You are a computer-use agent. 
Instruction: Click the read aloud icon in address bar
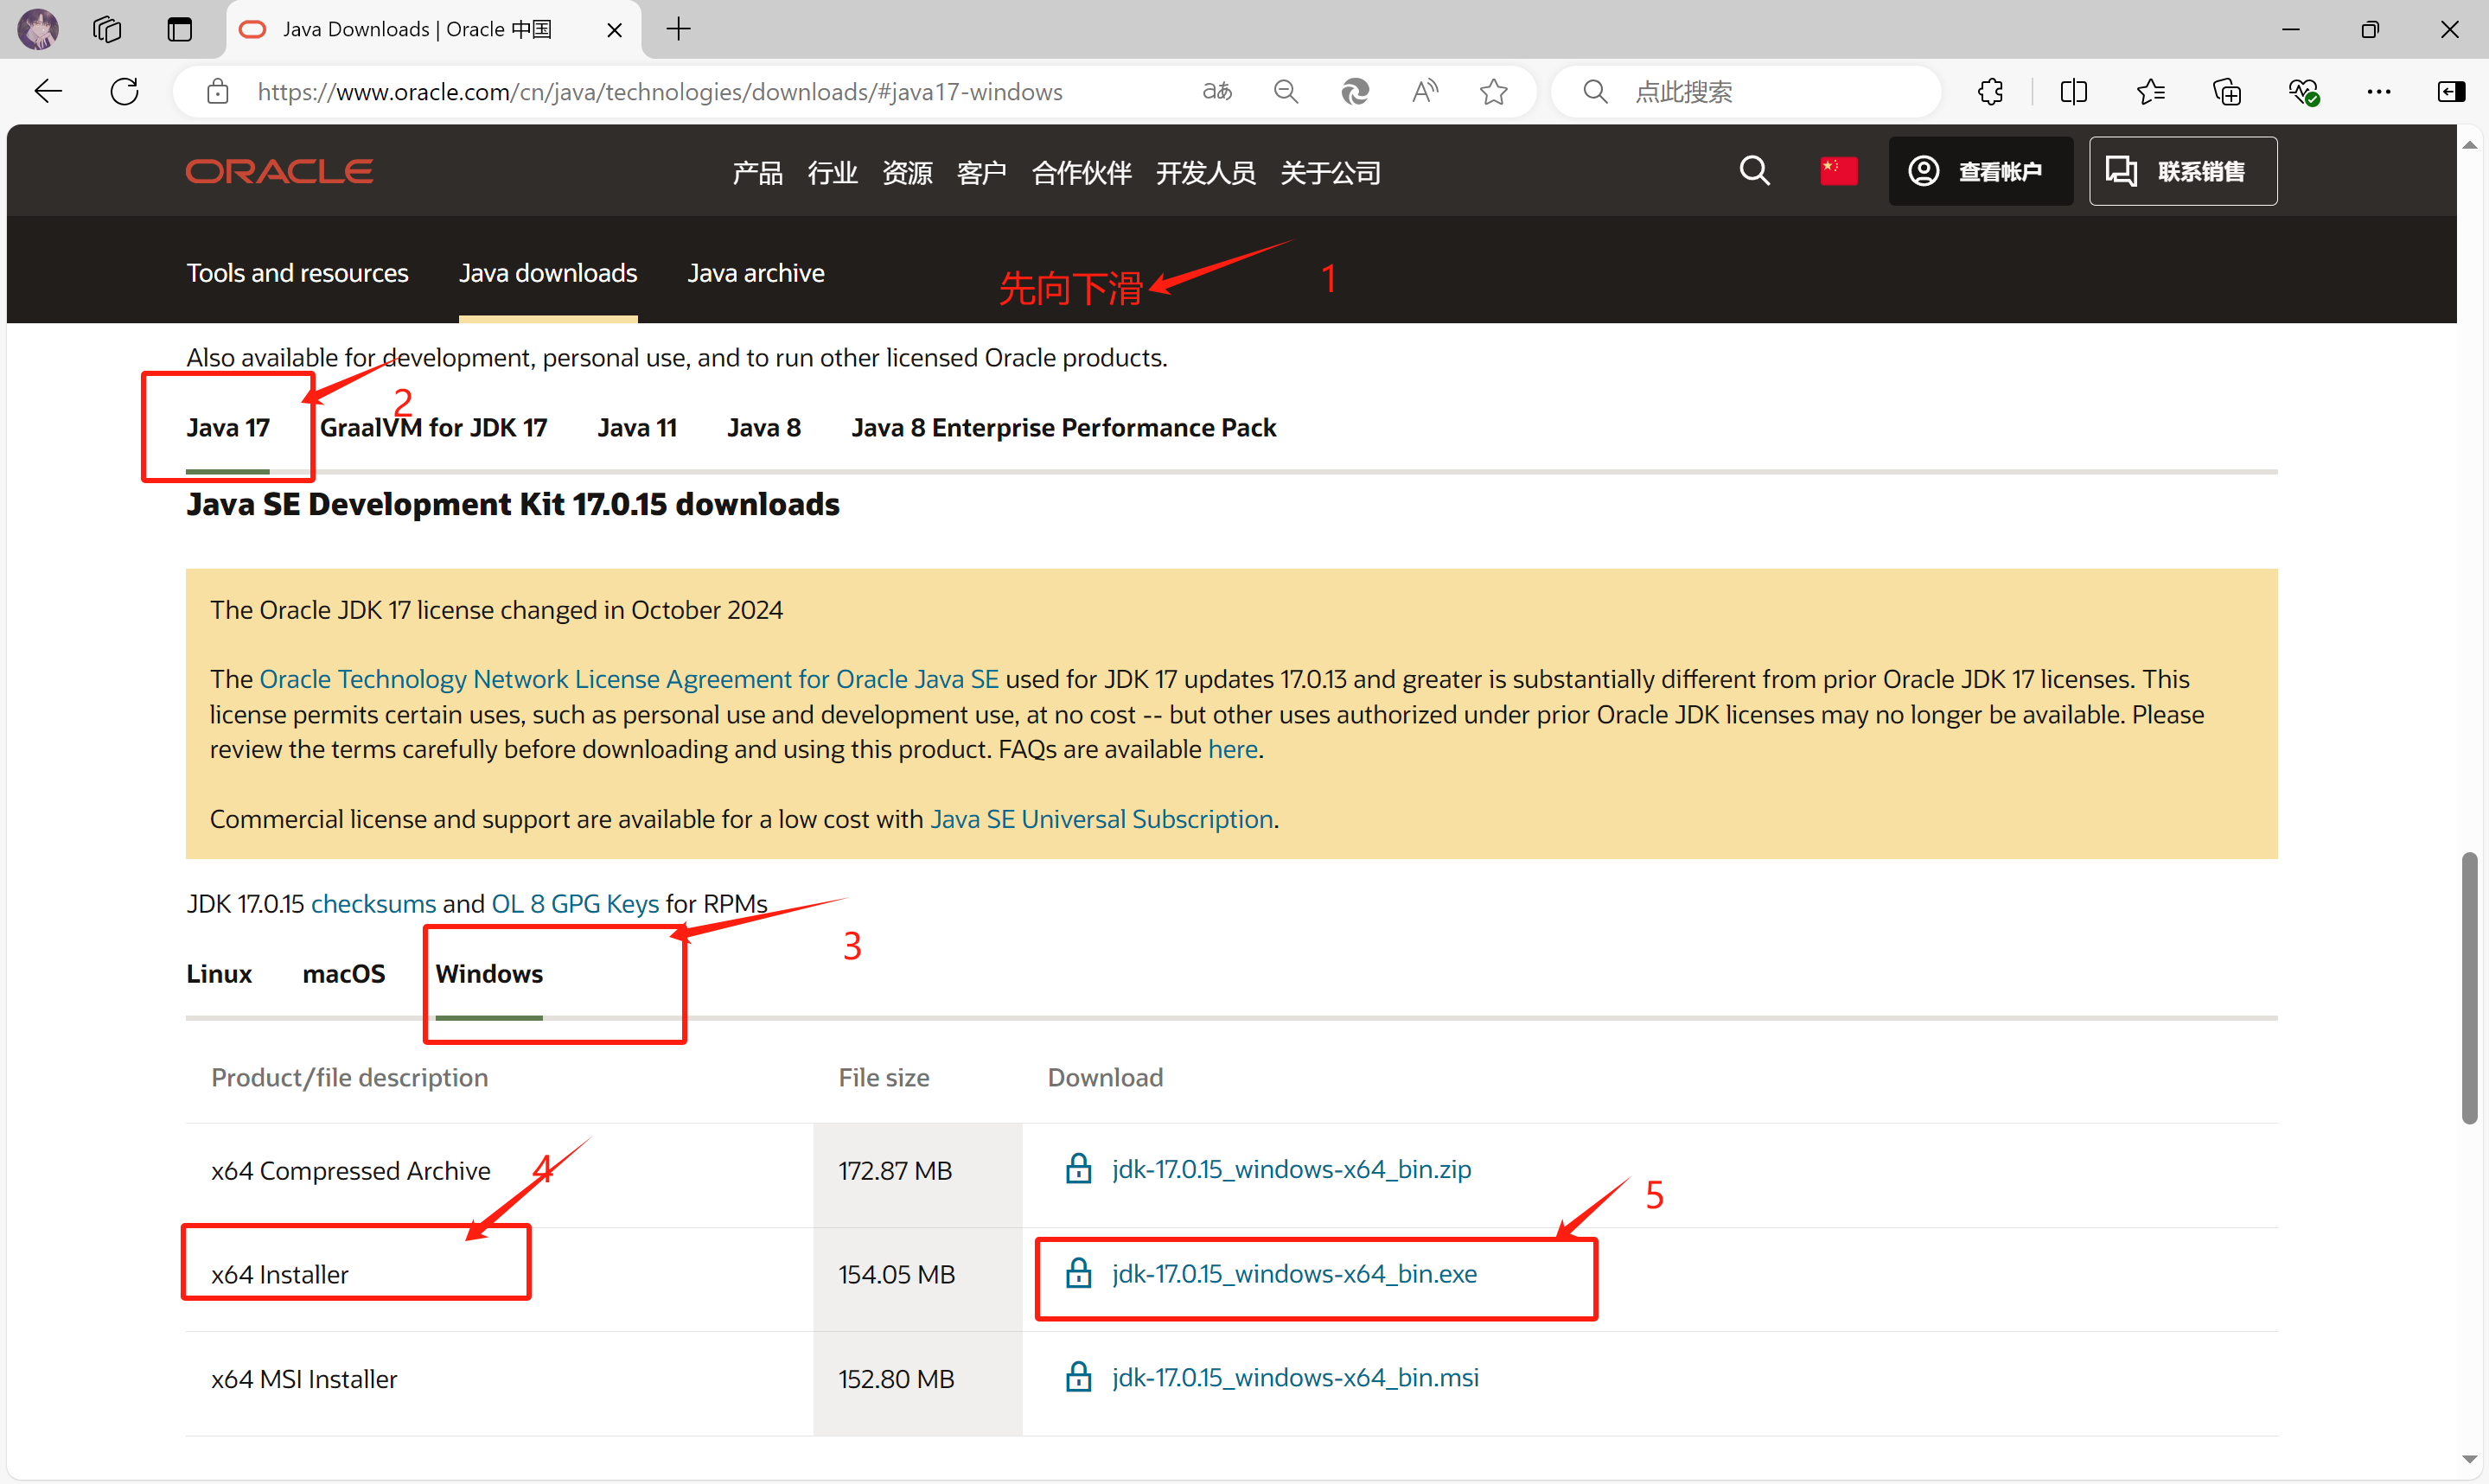(x=1424, y=92)
